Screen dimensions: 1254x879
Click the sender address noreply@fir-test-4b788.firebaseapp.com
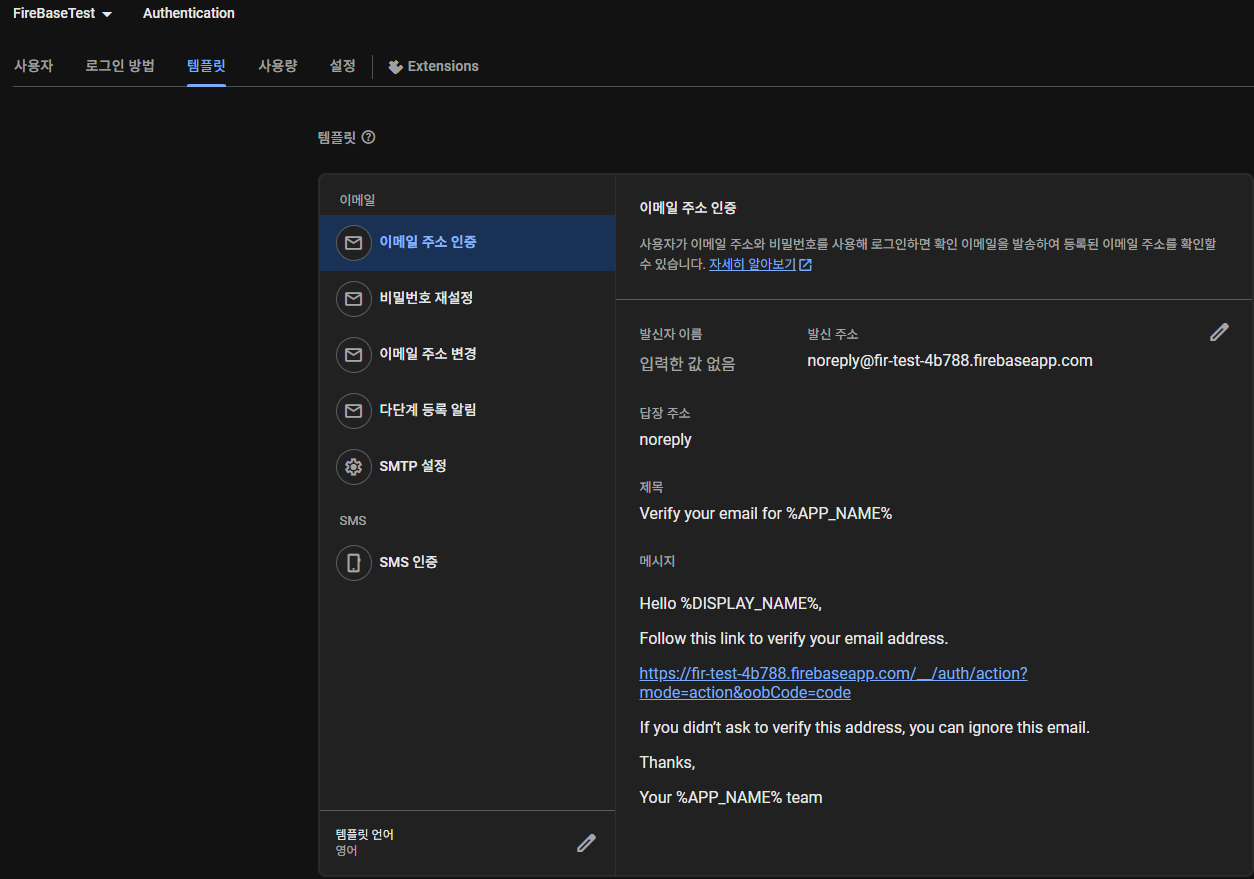click(x=950, y=361)
